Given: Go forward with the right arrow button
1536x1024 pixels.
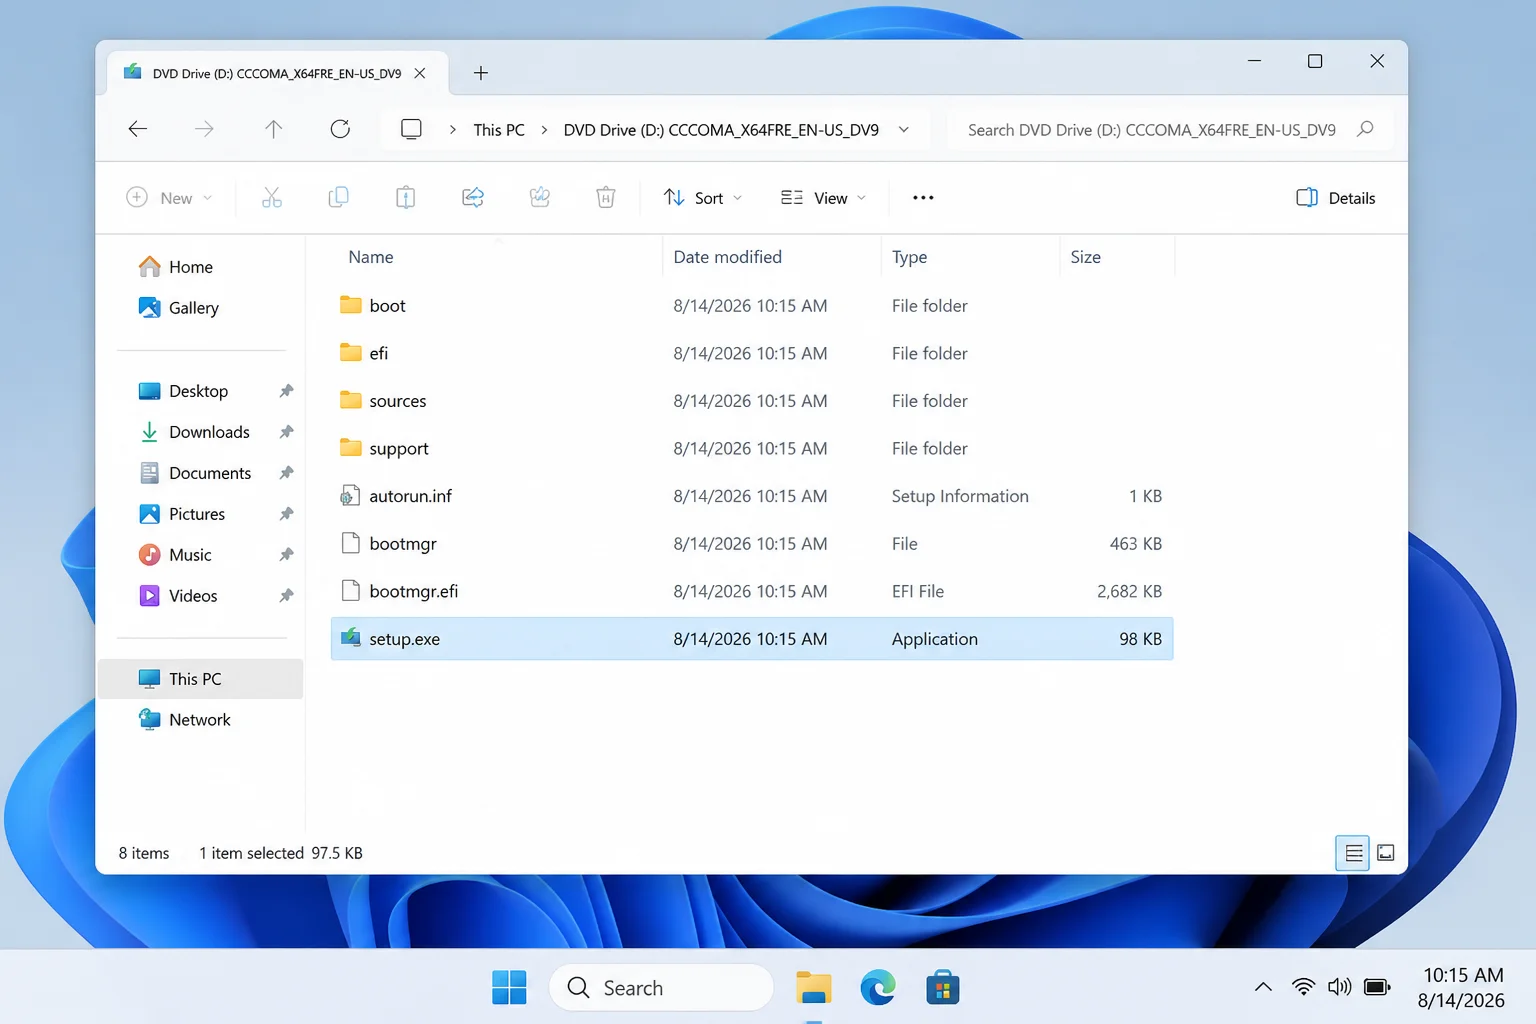Looking at the screenshot, I should point(204,129).
